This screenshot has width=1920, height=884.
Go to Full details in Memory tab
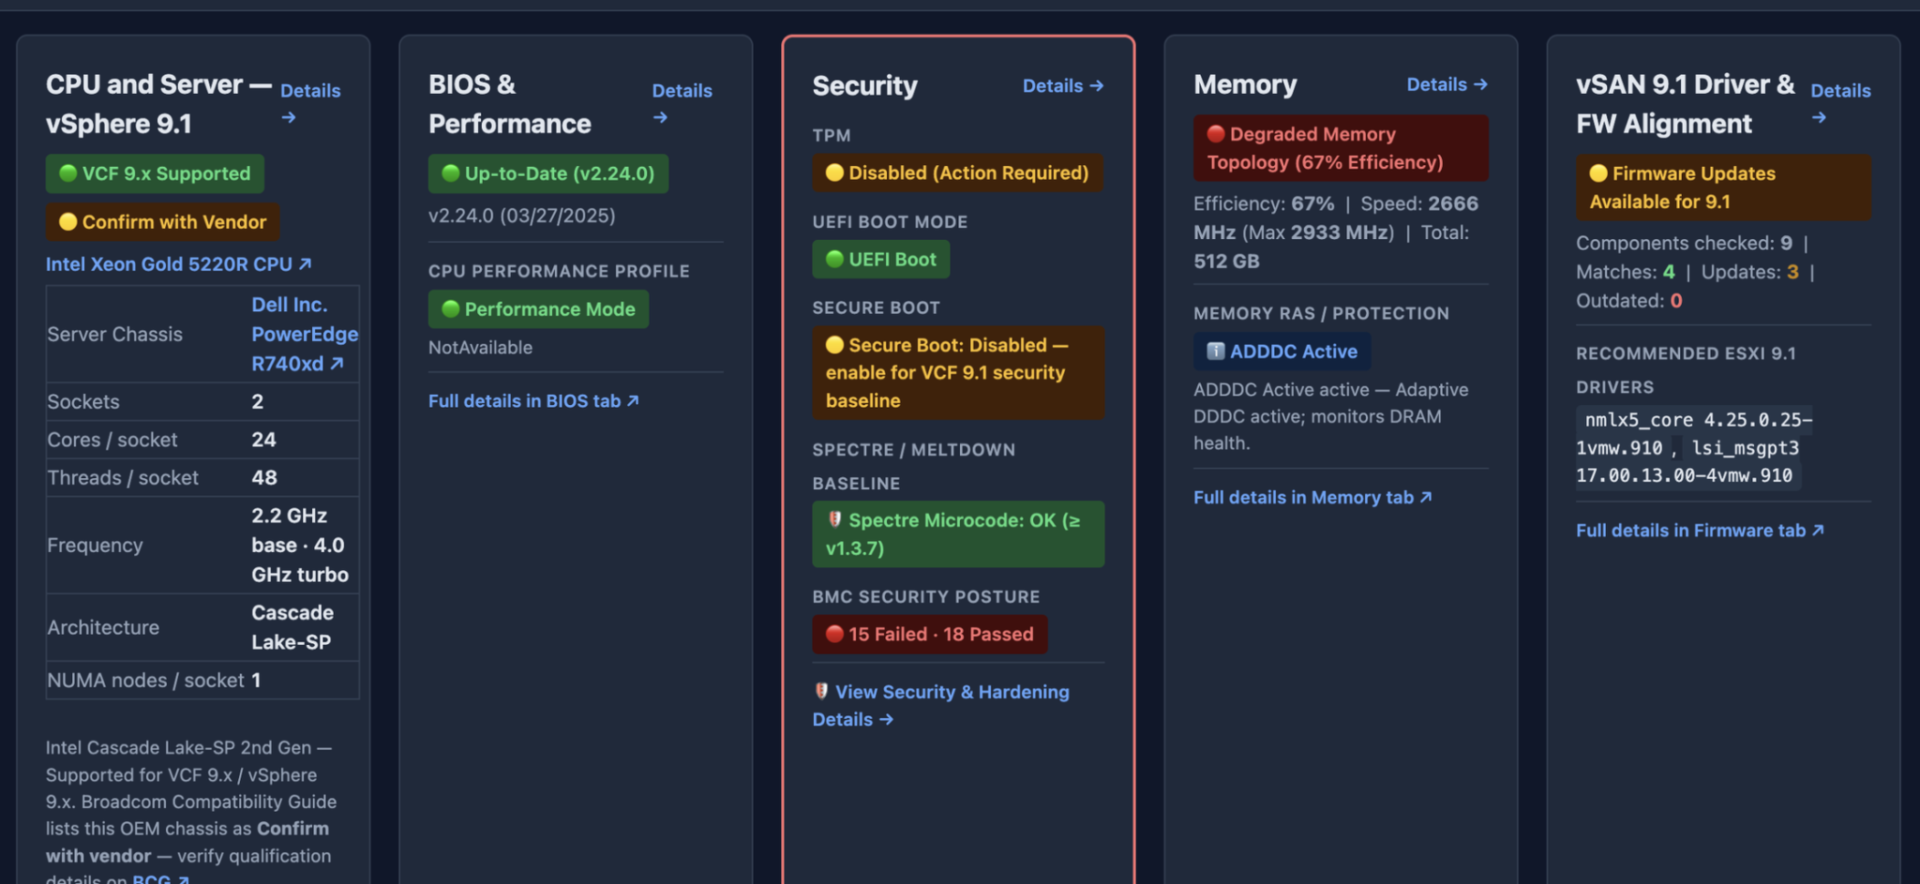(1313, 497)
